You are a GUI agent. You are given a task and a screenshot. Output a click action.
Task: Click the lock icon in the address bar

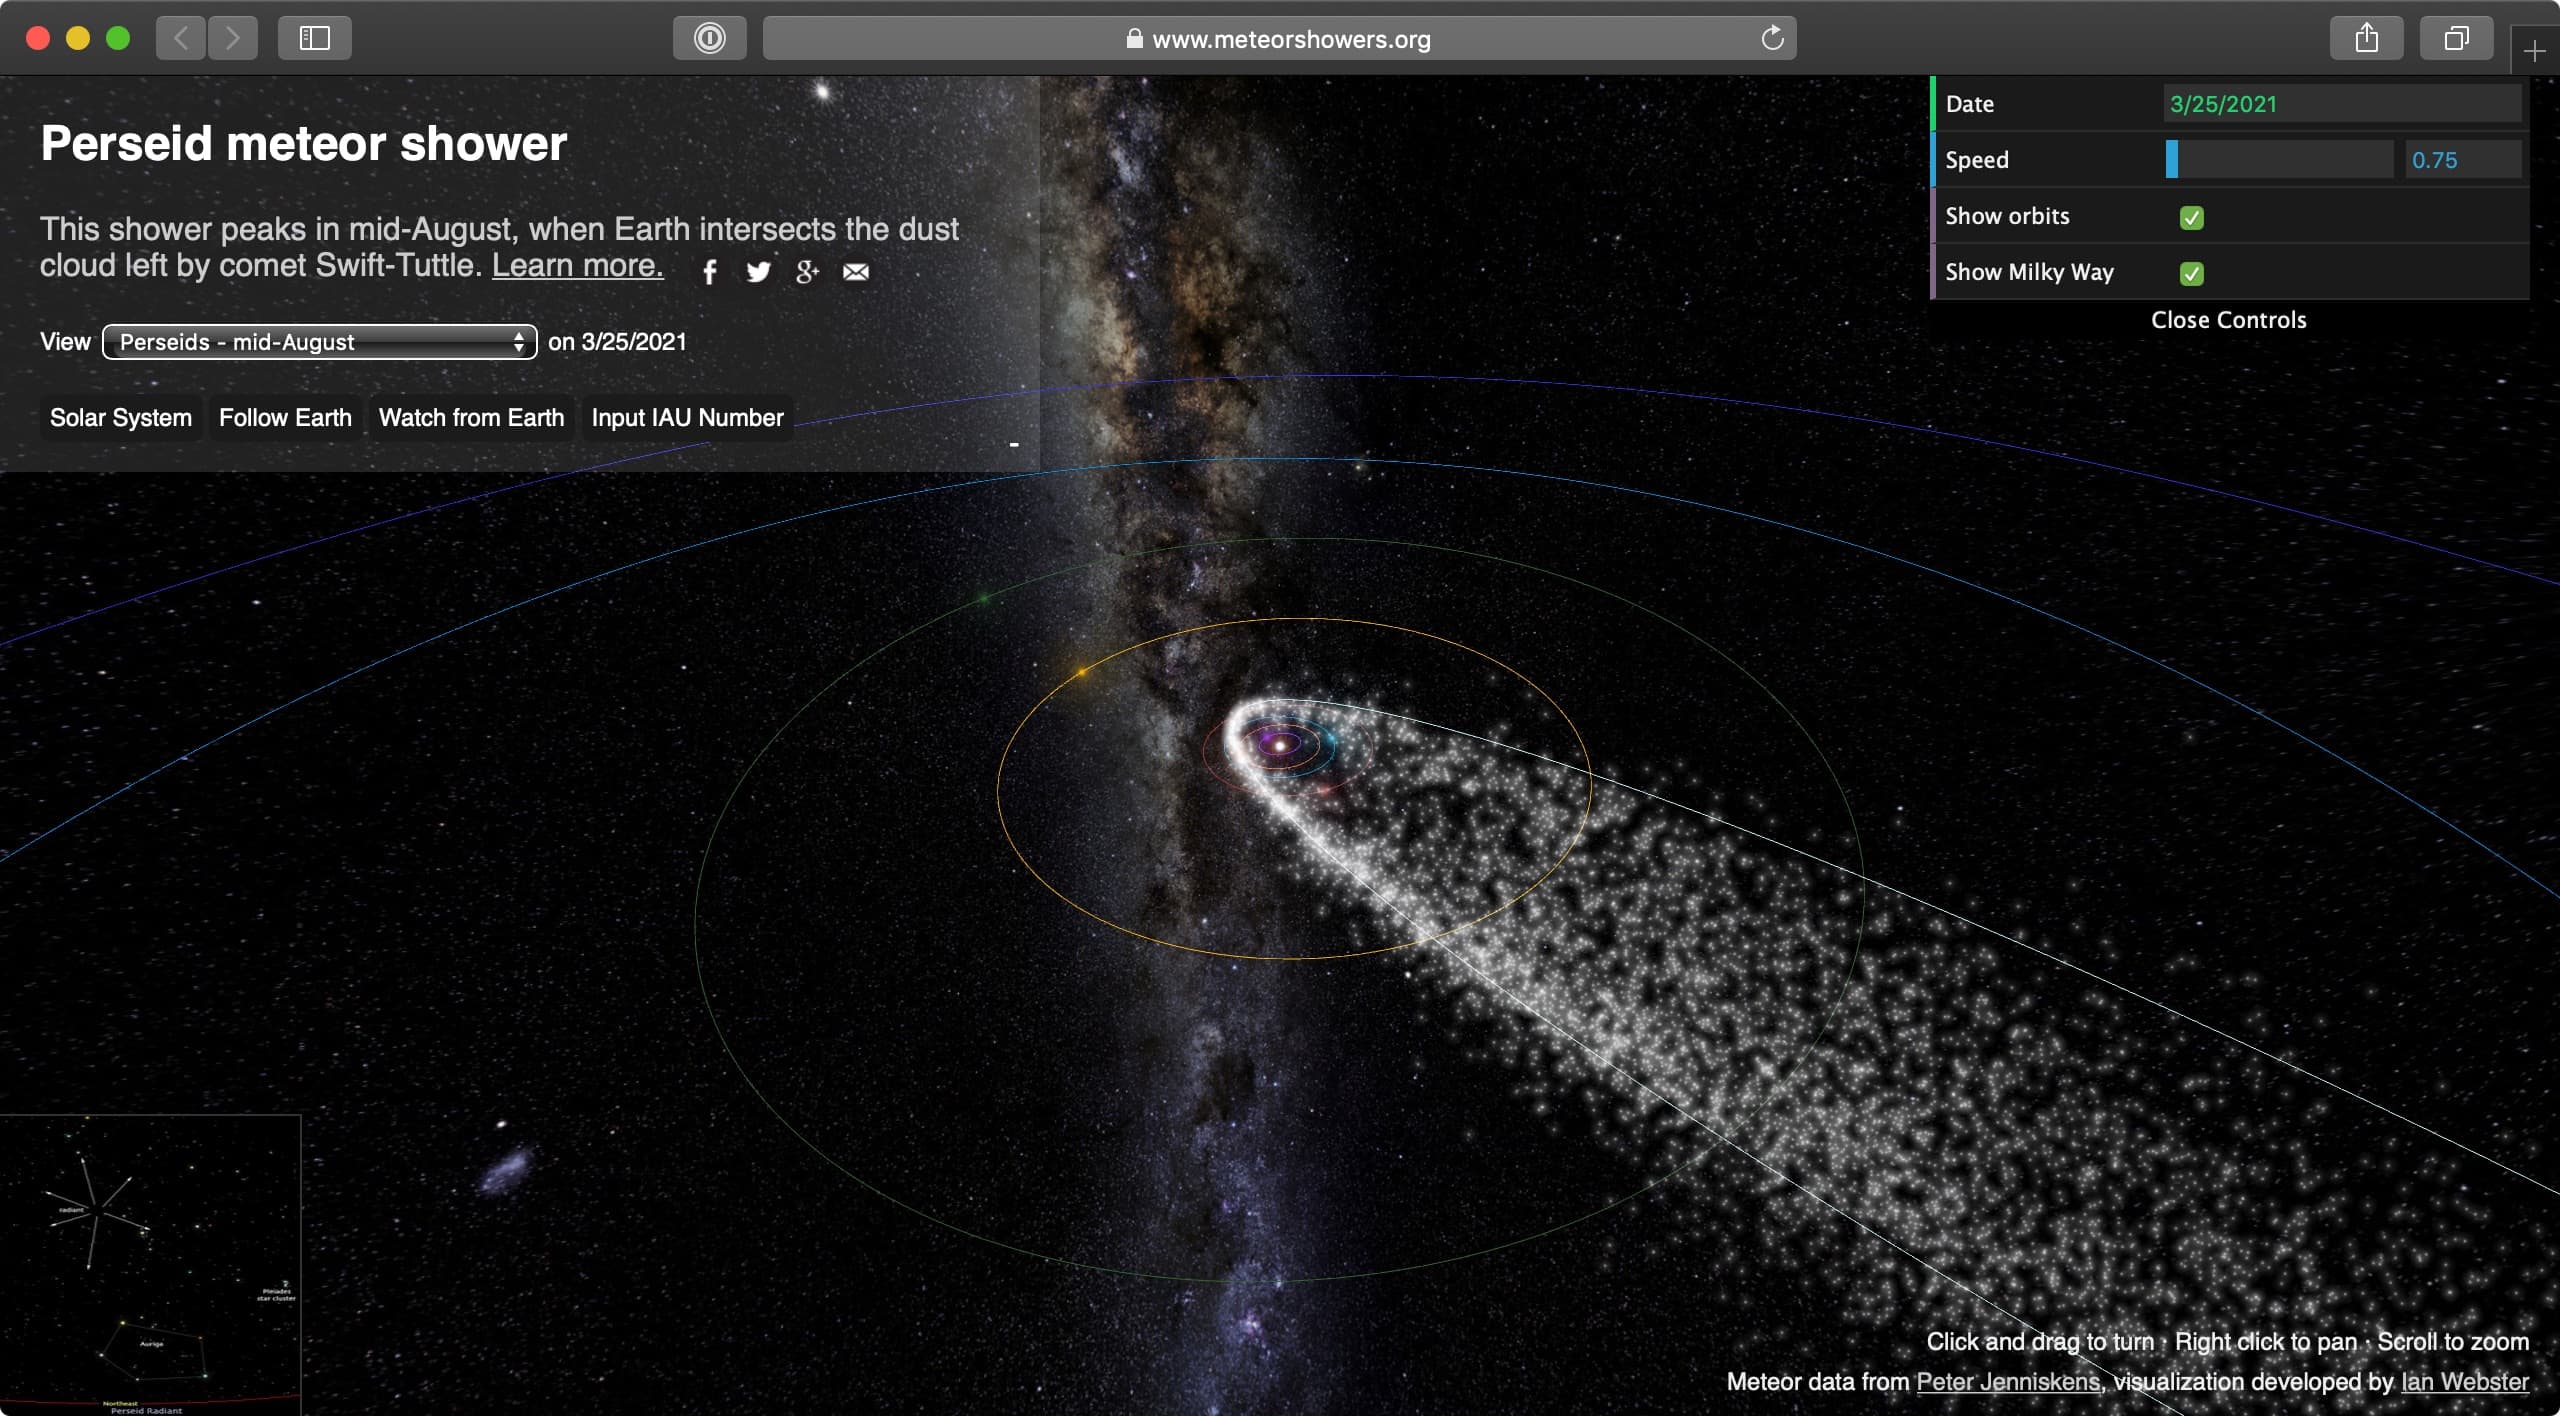coord(1134,39)
